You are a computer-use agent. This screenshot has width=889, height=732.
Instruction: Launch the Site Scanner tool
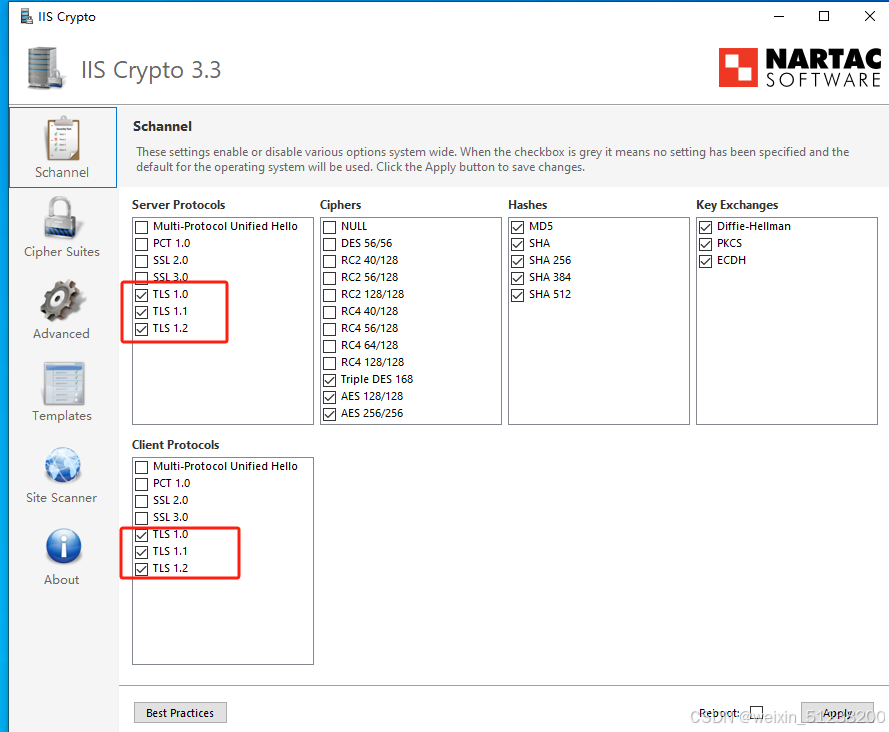click(x=62, y=474)
